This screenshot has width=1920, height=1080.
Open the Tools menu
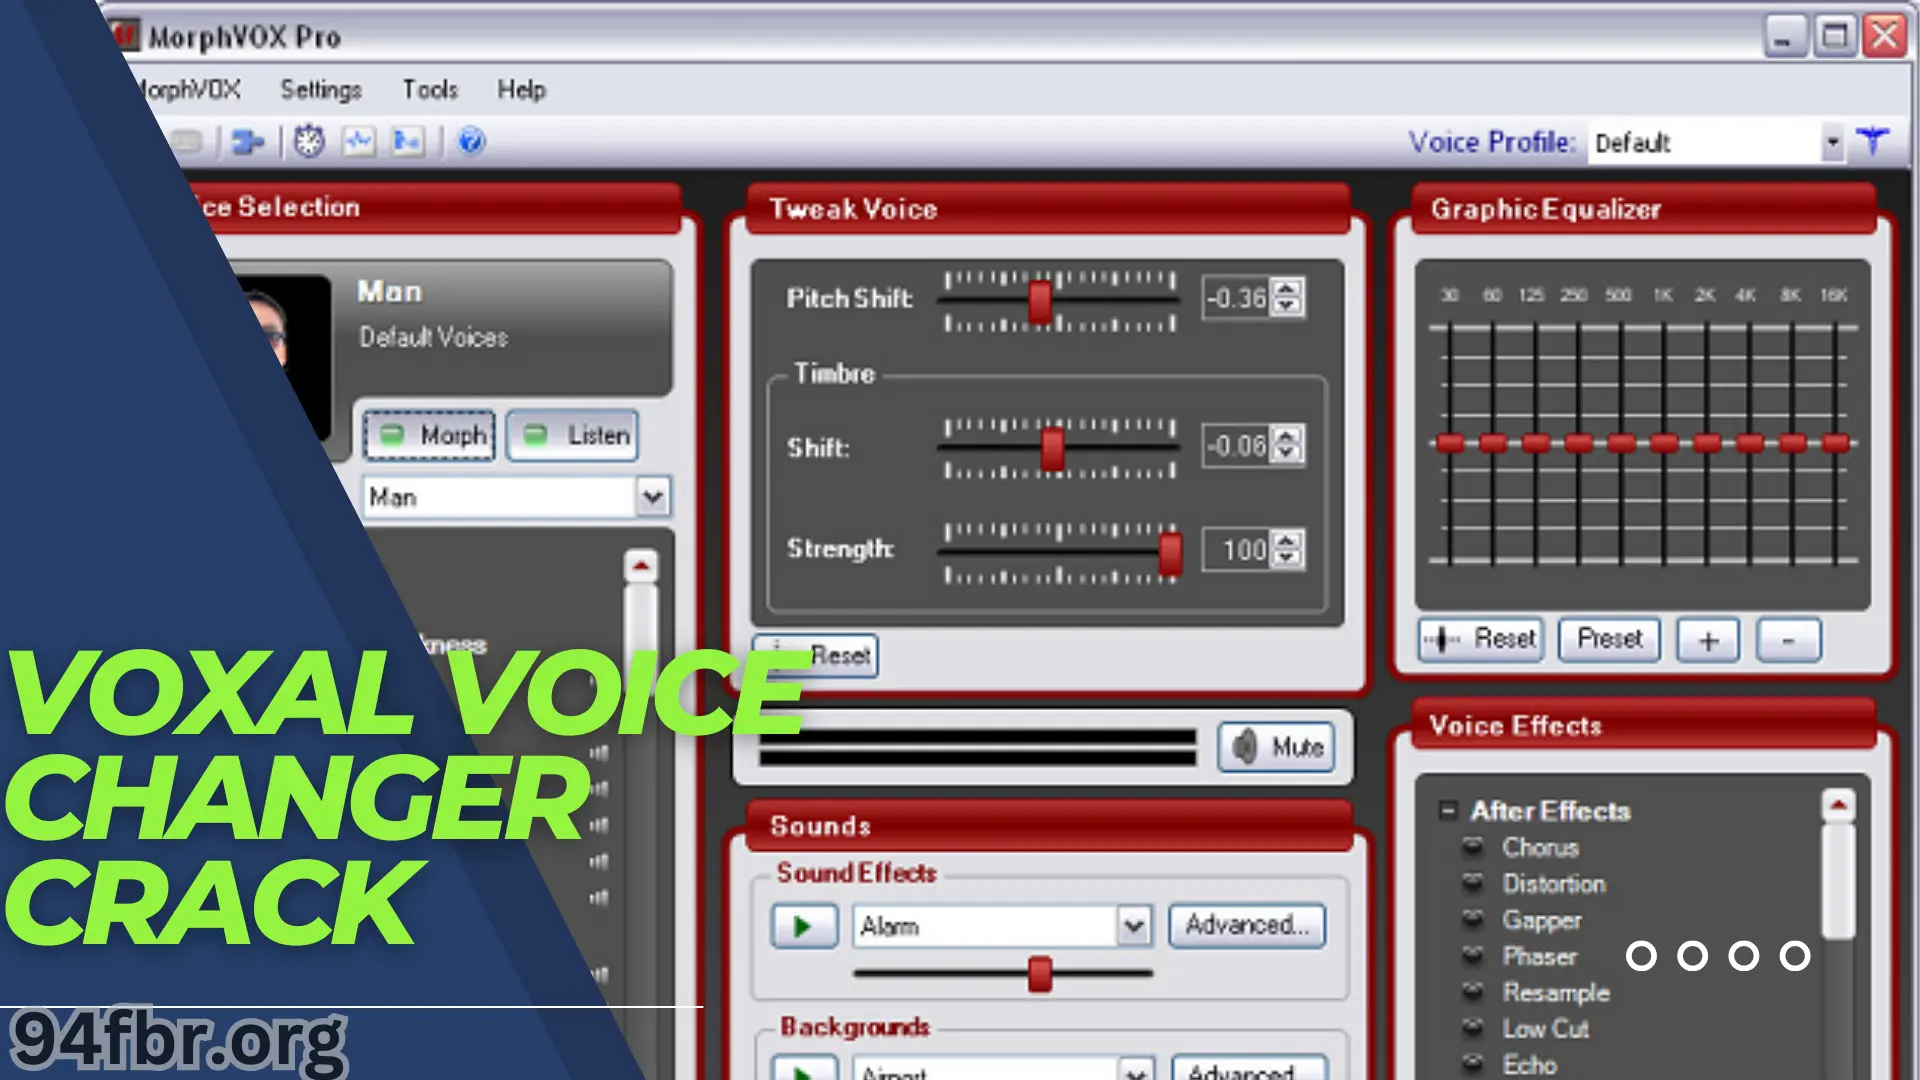pyautogui.click(x=430, y=90)
